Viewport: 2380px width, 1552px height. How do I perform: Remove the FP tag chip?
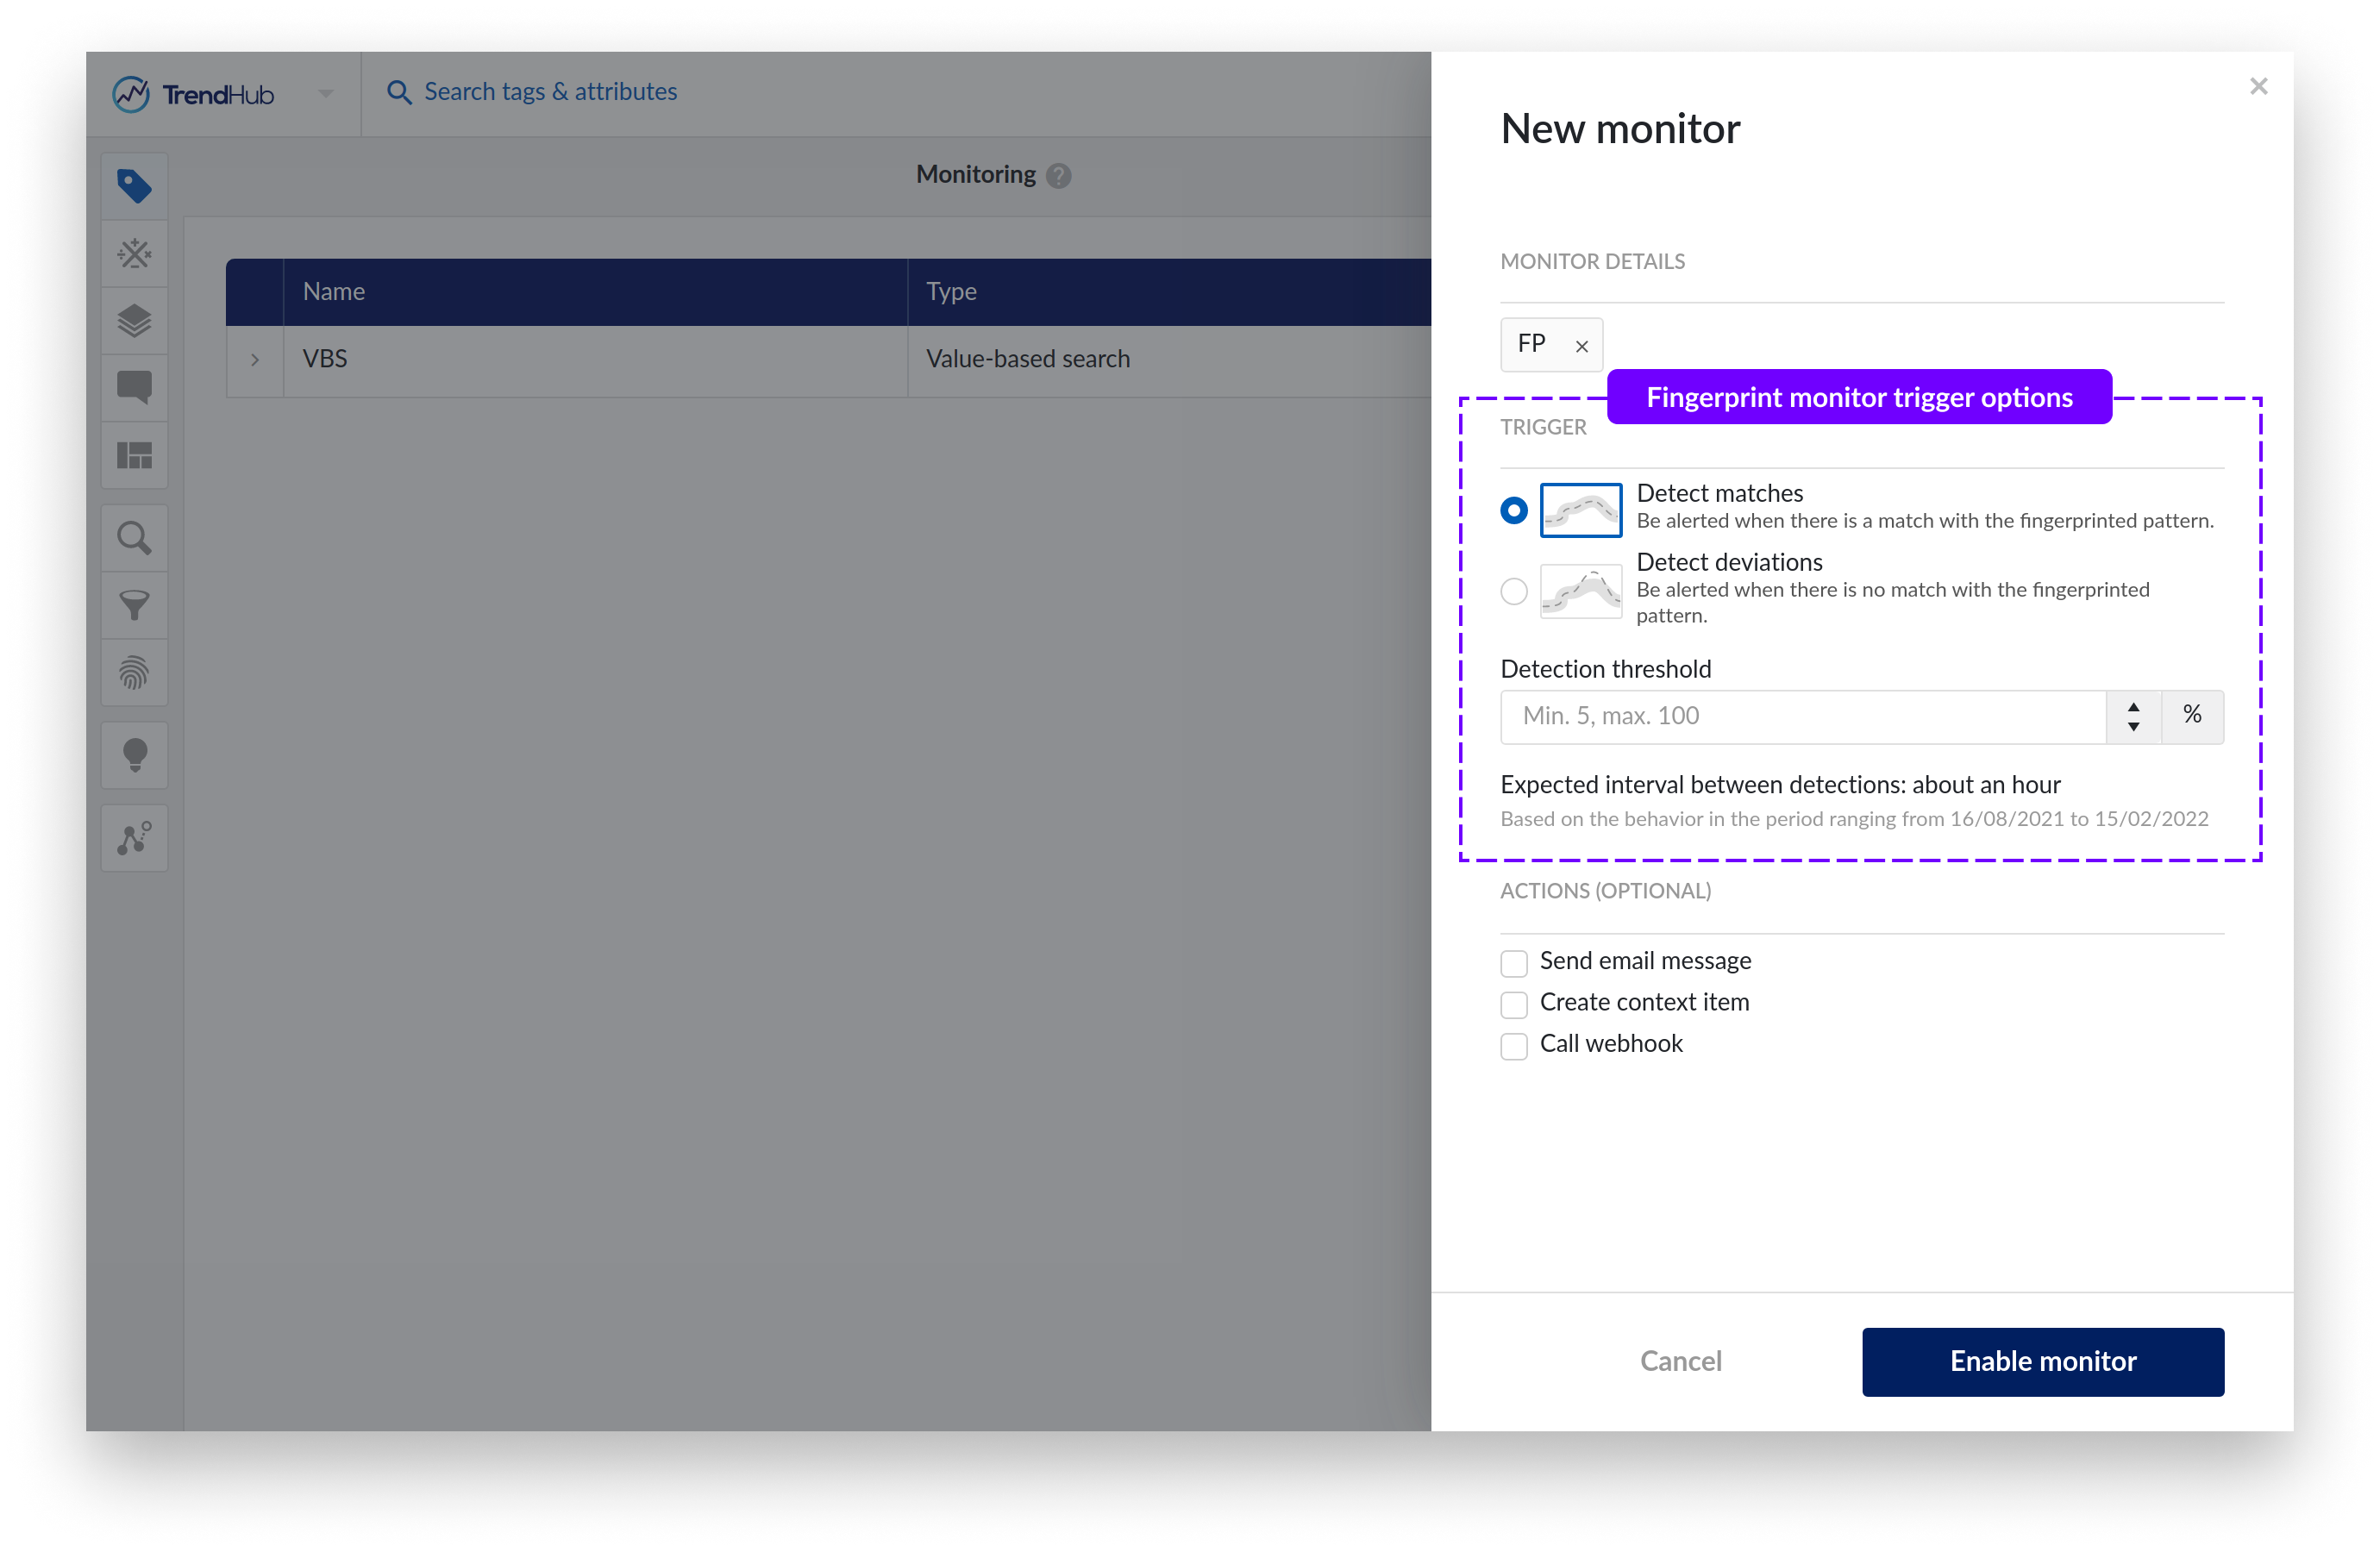coord(1581,347)
